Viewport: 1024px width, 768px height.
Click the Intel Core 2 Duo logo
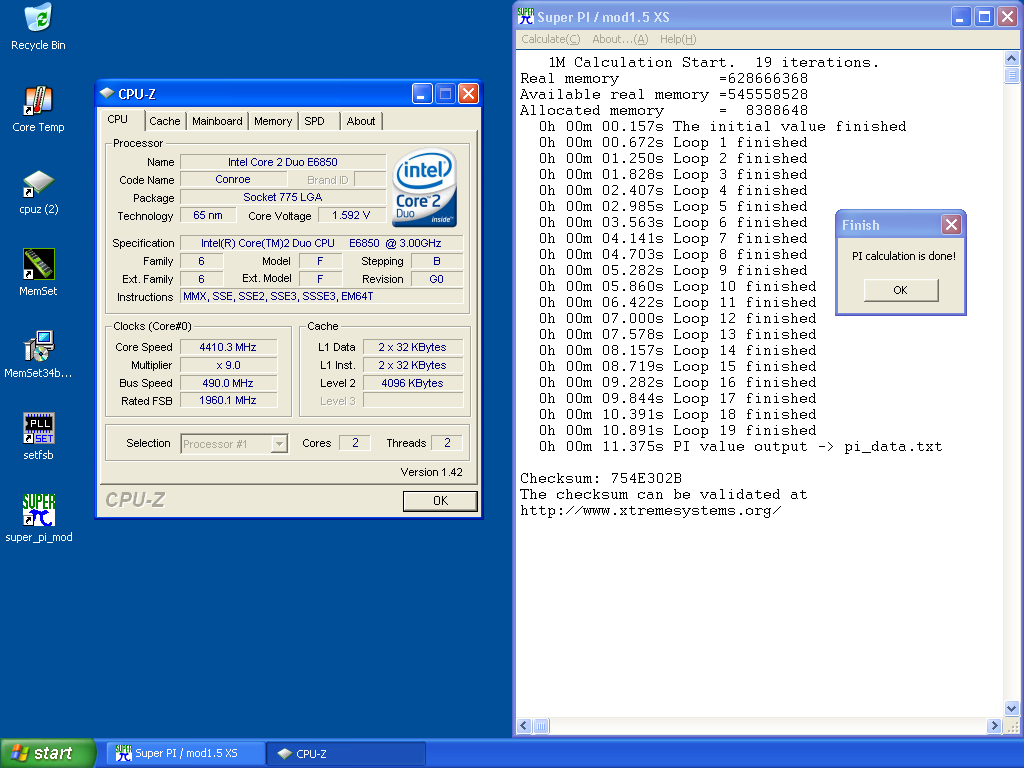click(x=425, y=187)
